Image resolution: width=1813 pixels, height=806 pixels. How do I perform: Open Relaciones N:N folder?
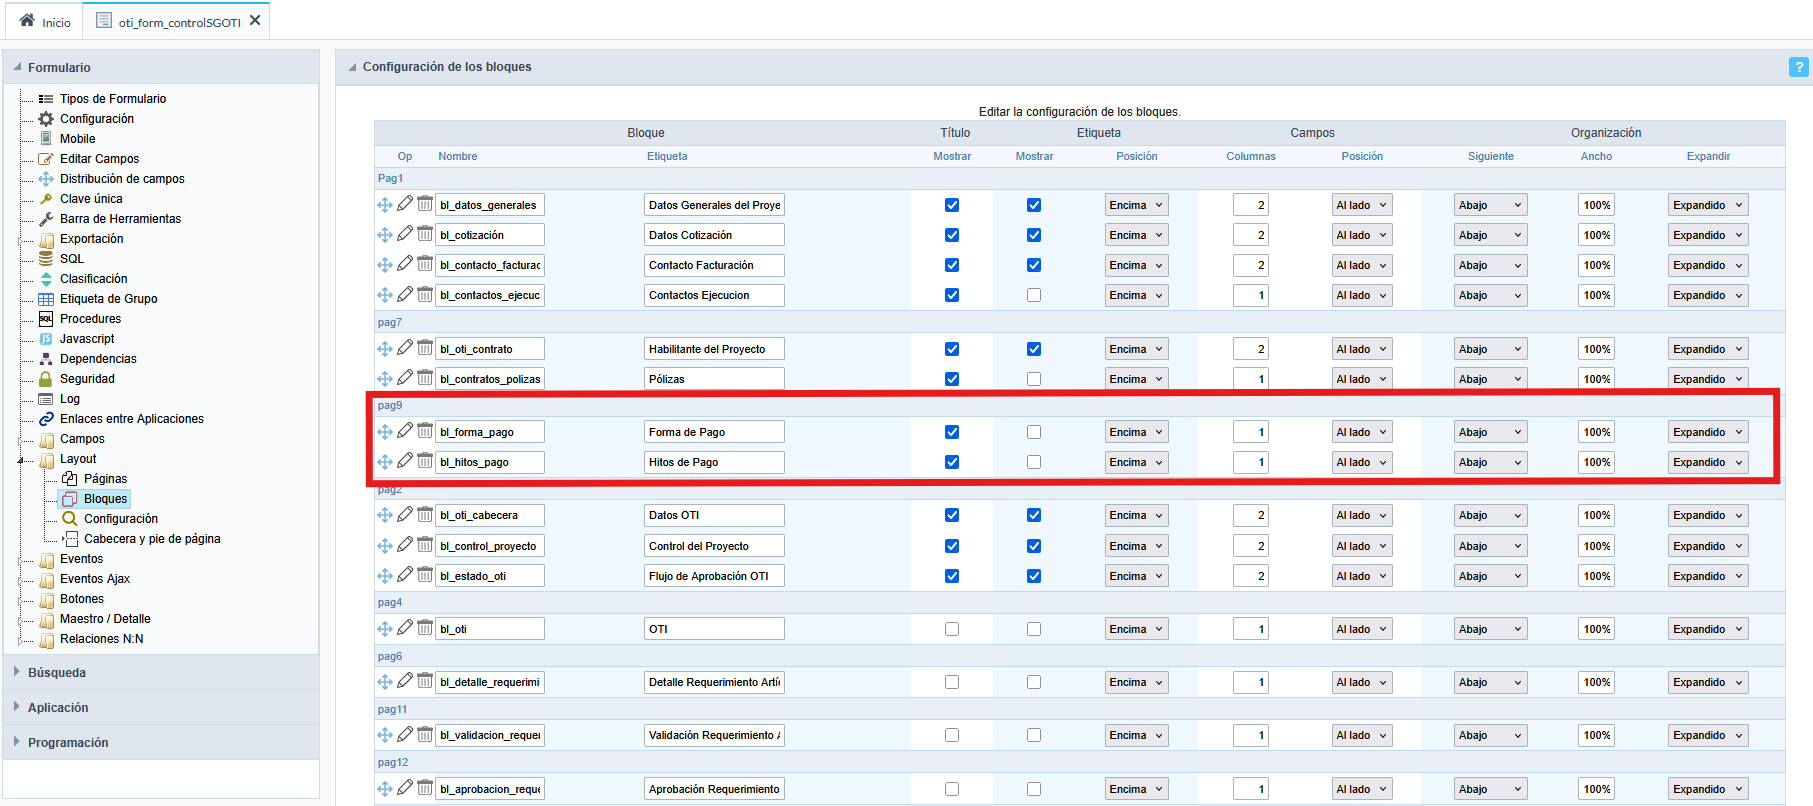[x=101, y=639]
